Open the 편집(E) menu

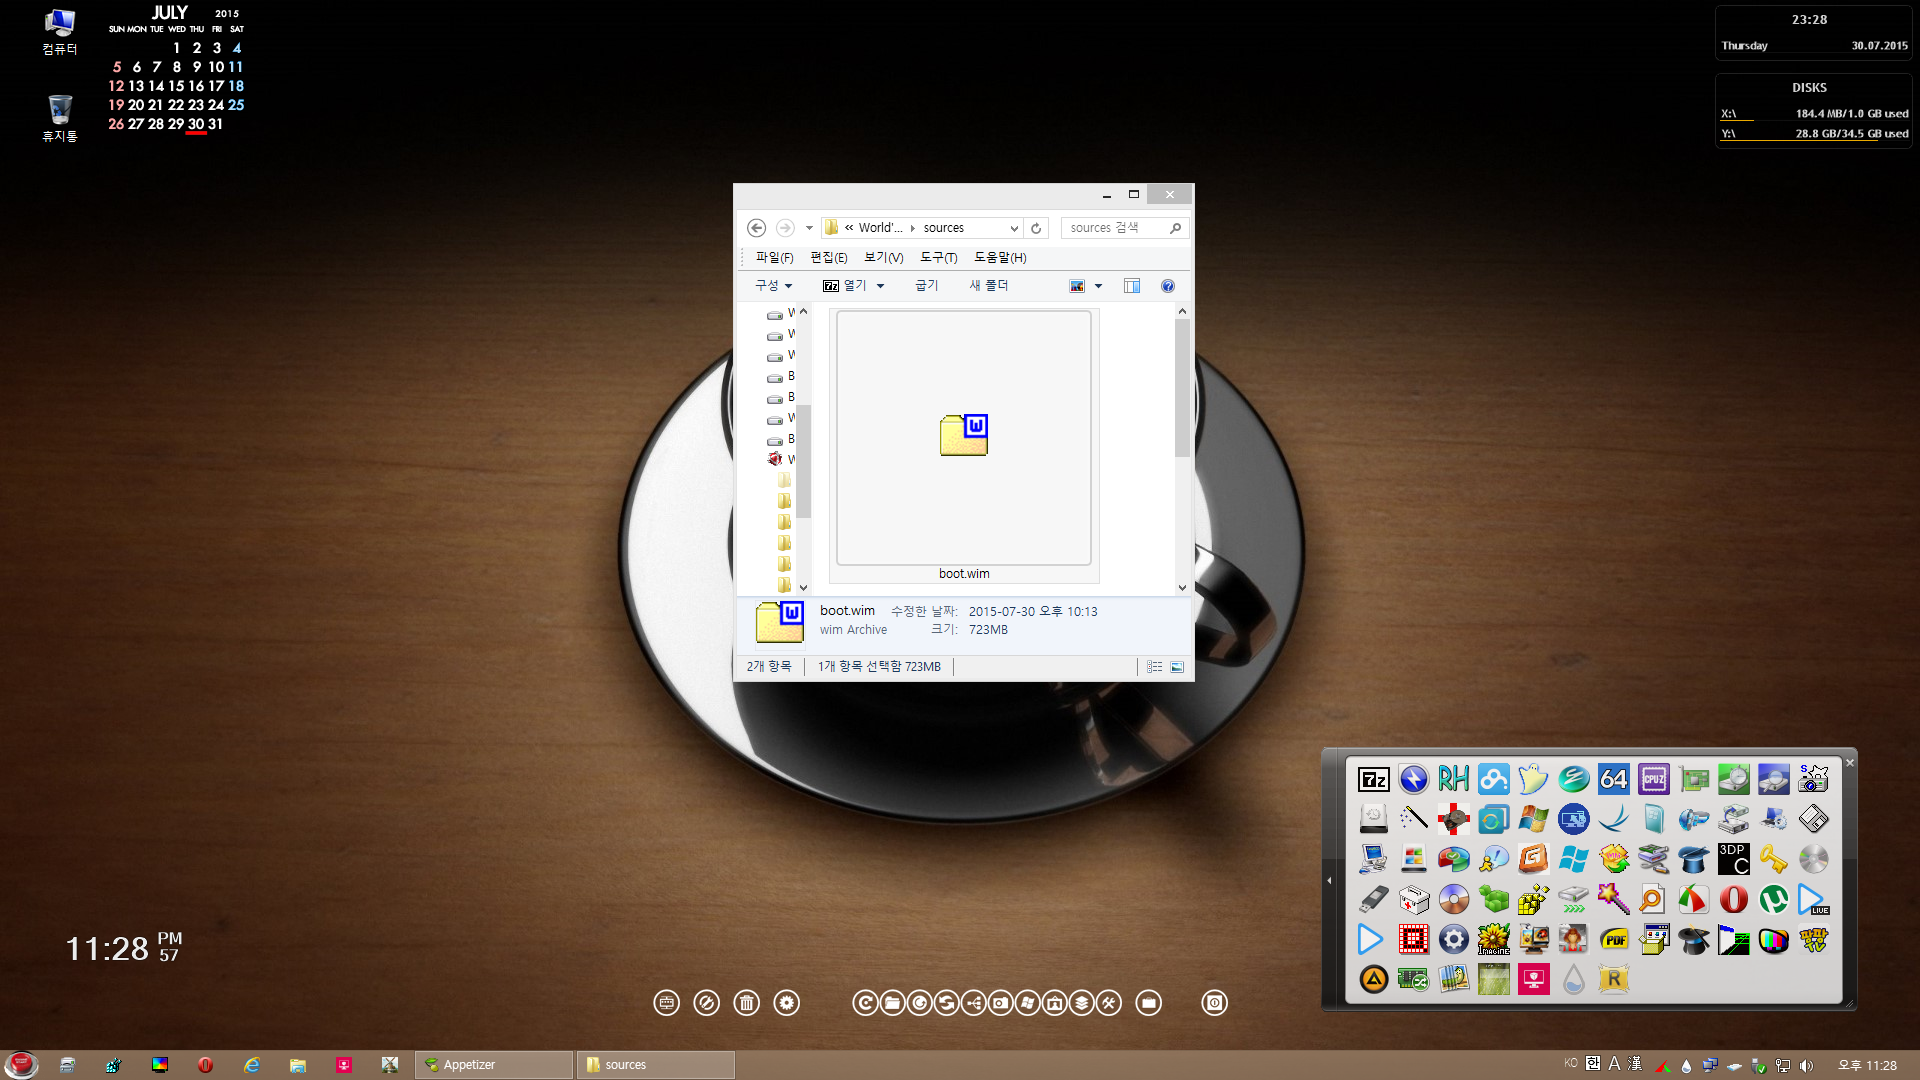coord(829,258)
